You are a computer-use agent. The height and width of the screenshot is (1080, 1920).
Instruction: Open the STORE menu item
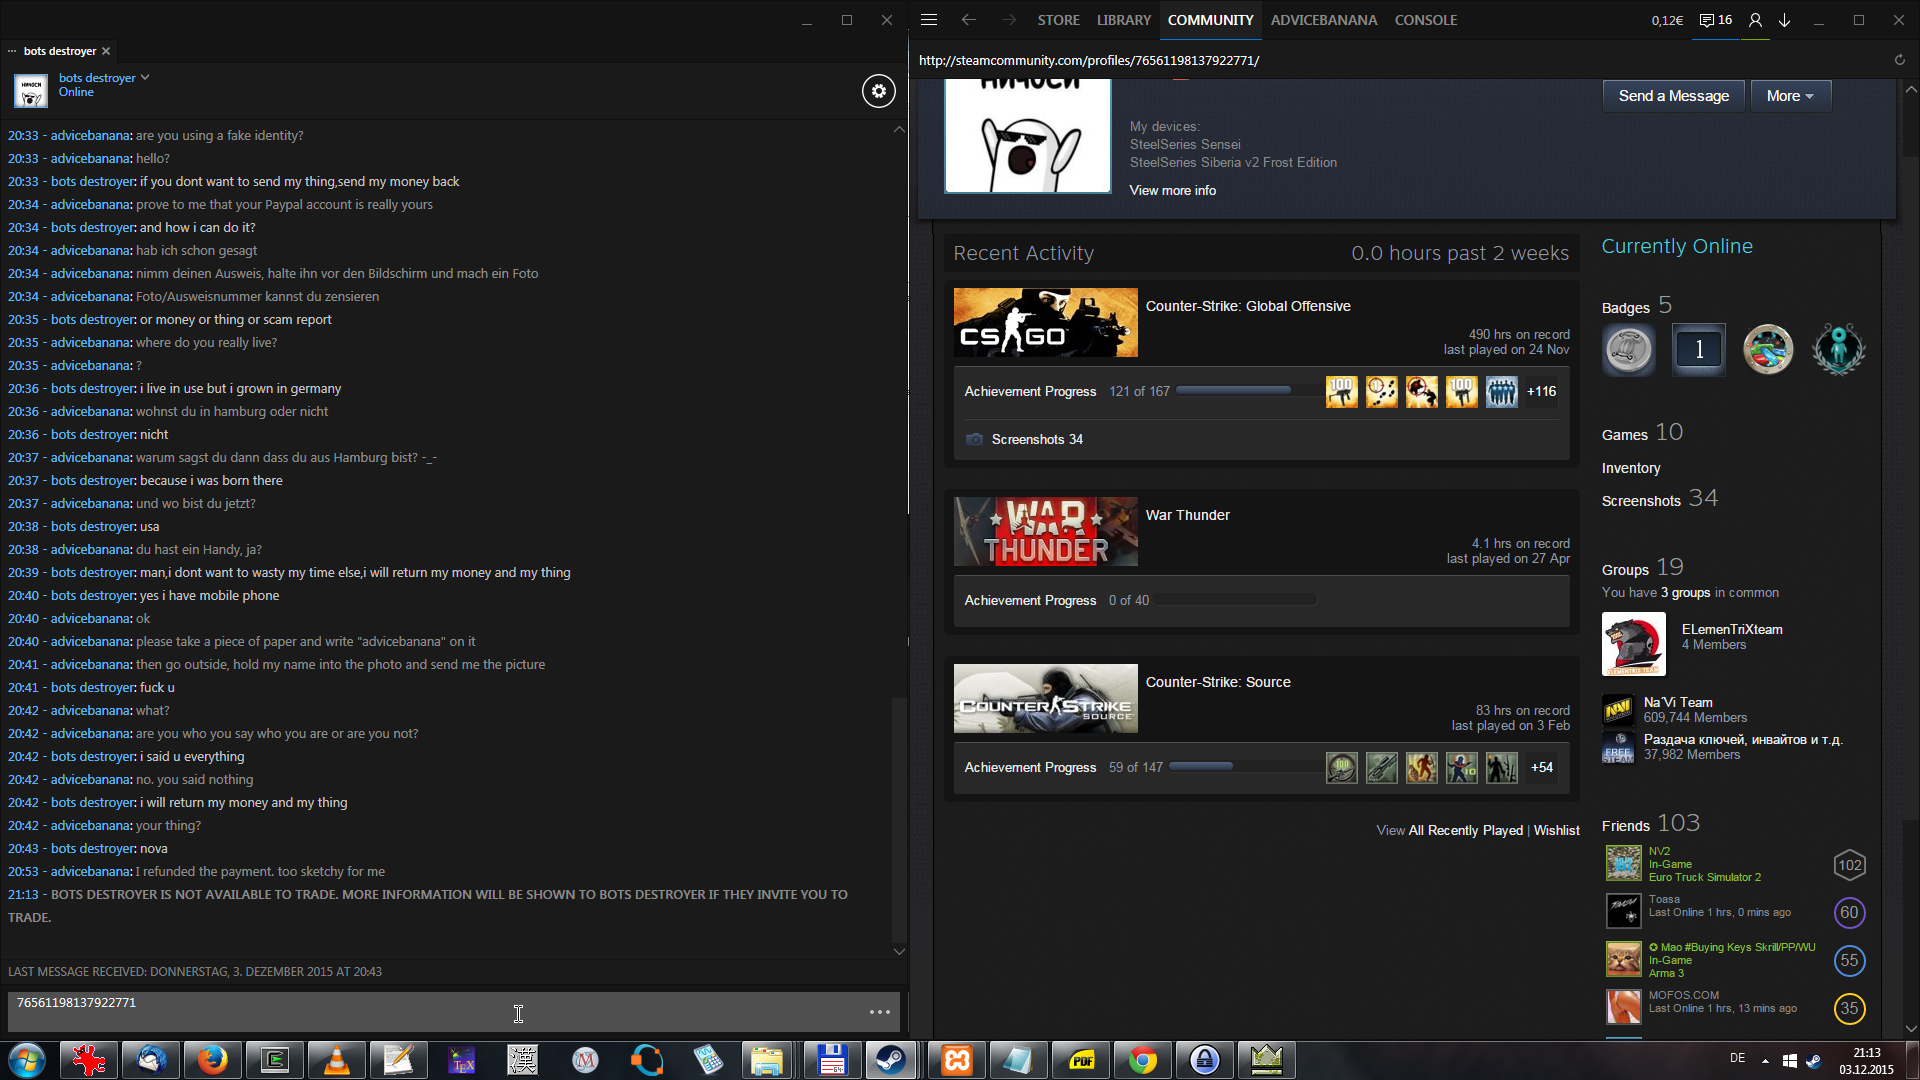coord(1058,20)
